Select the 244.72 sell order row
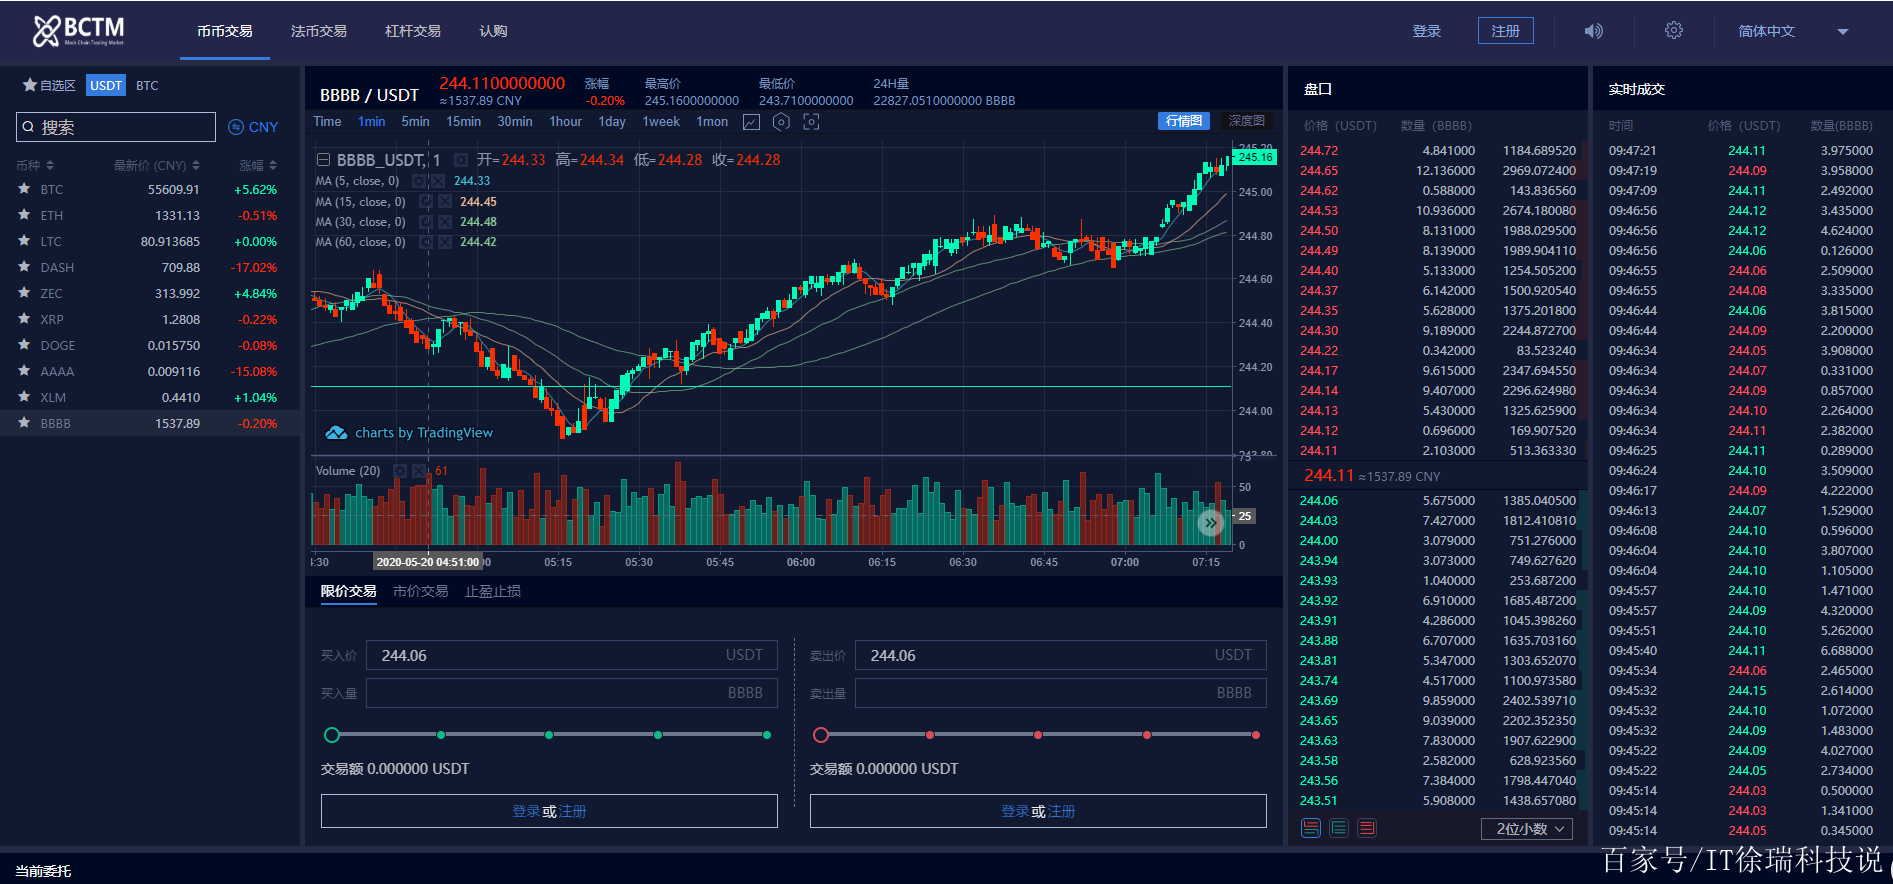Image resolution: width=1893 pixels, height=884 pixels. [x=1438, y=151]
